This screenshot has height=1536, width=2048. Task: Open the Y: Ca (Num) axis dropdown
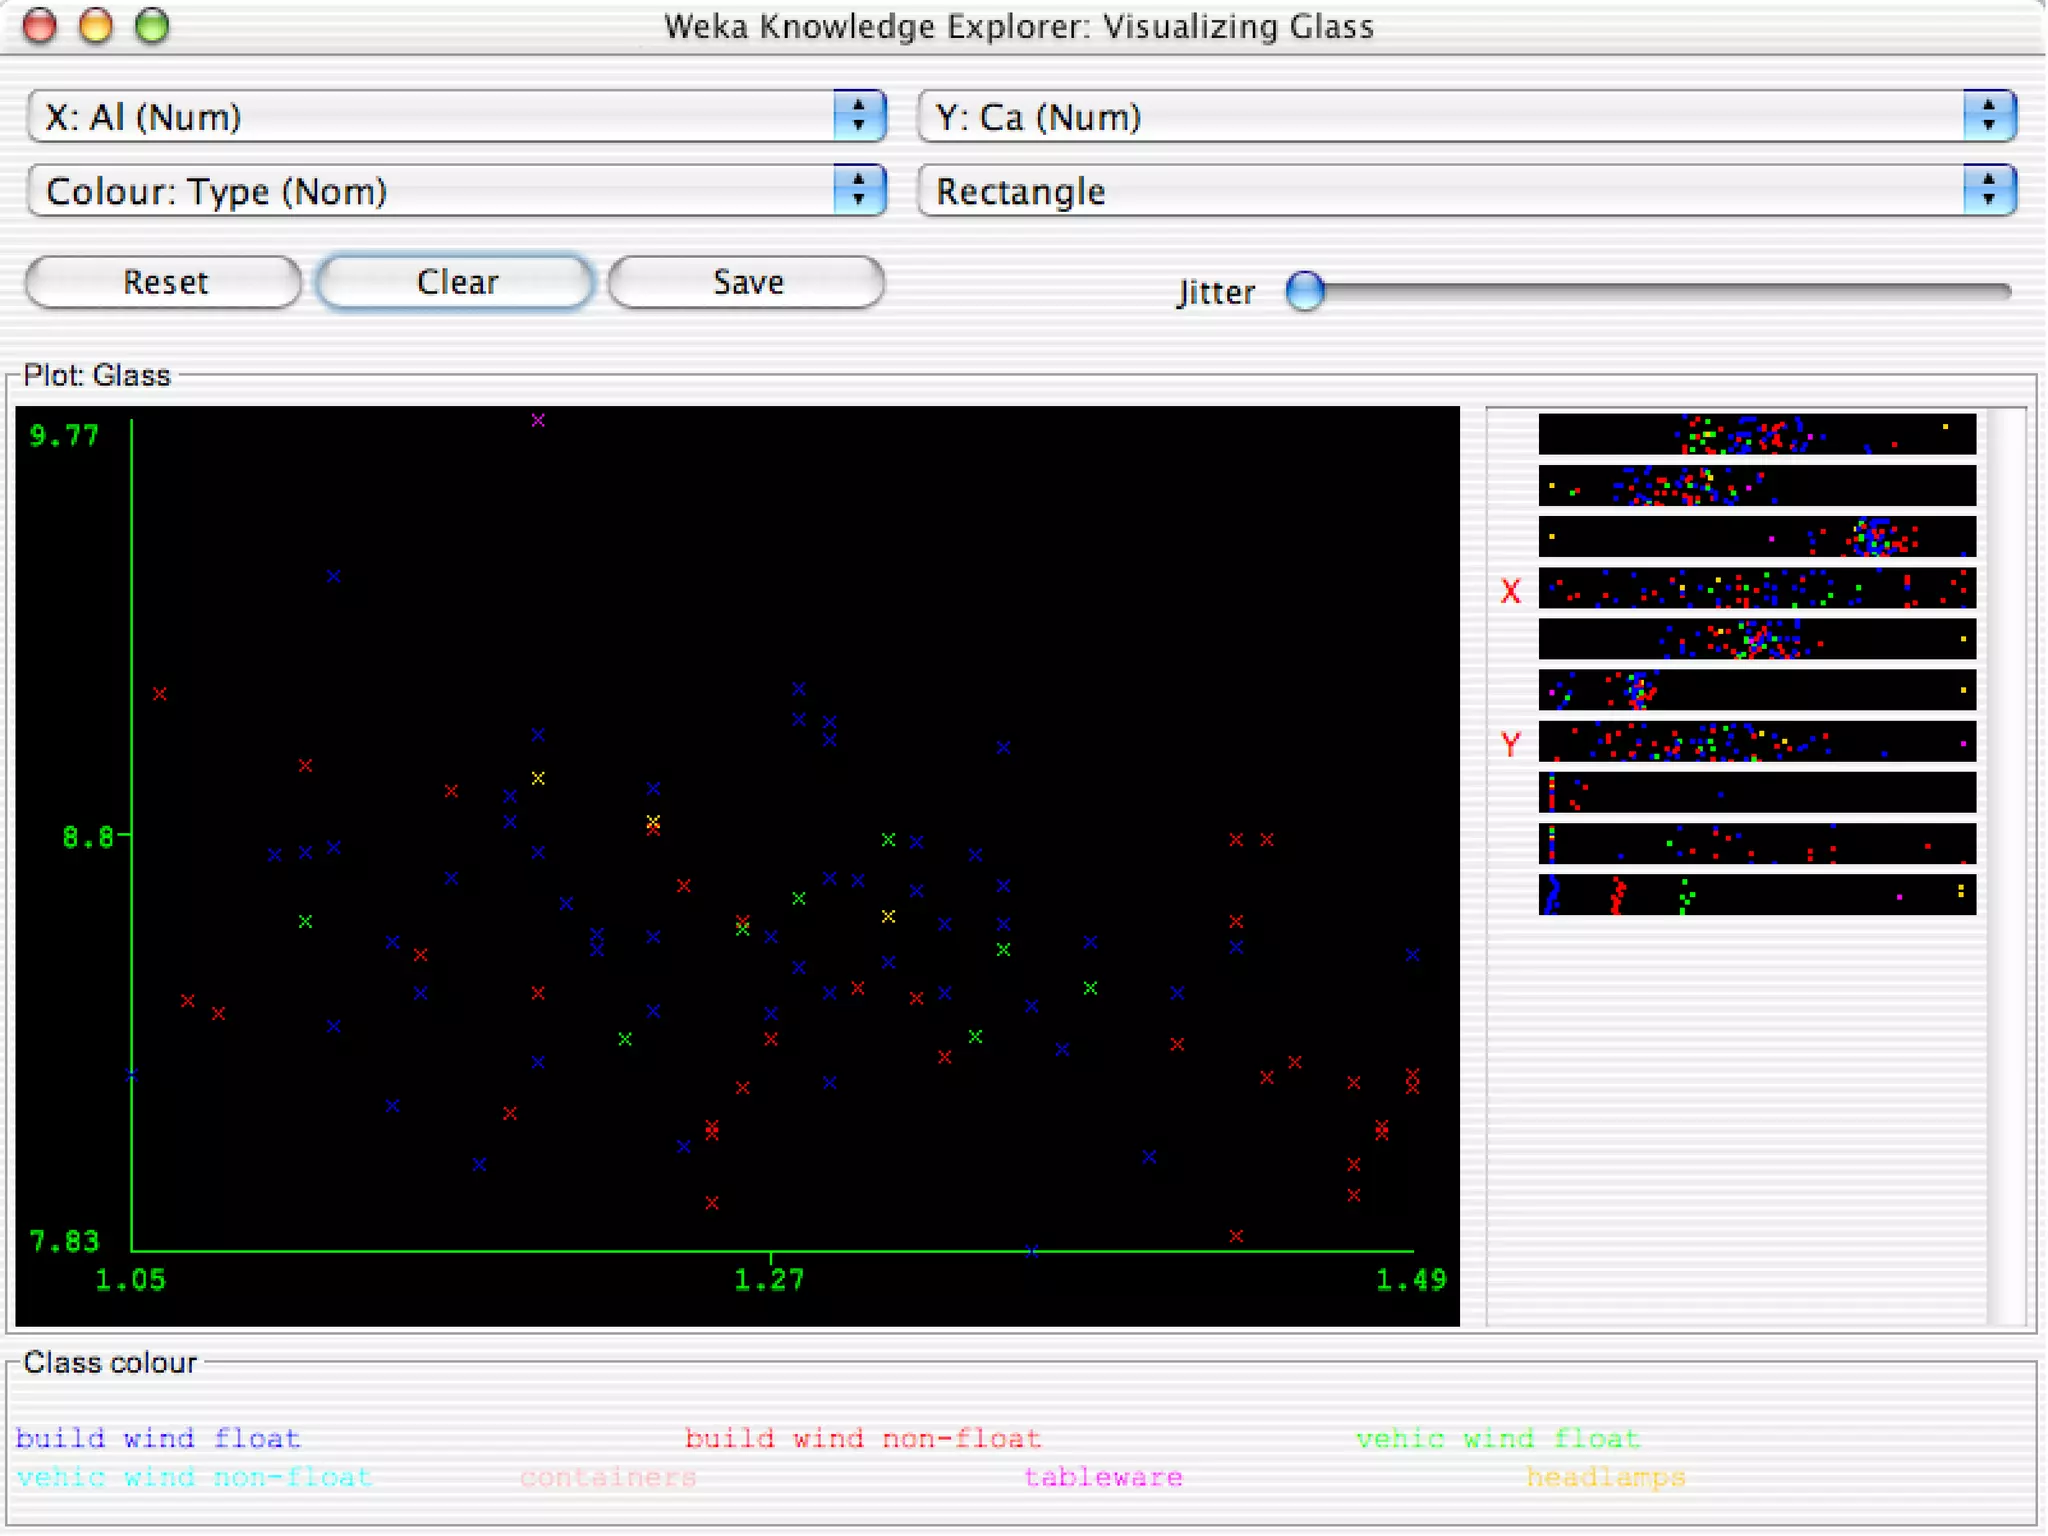pos(1466,117)
